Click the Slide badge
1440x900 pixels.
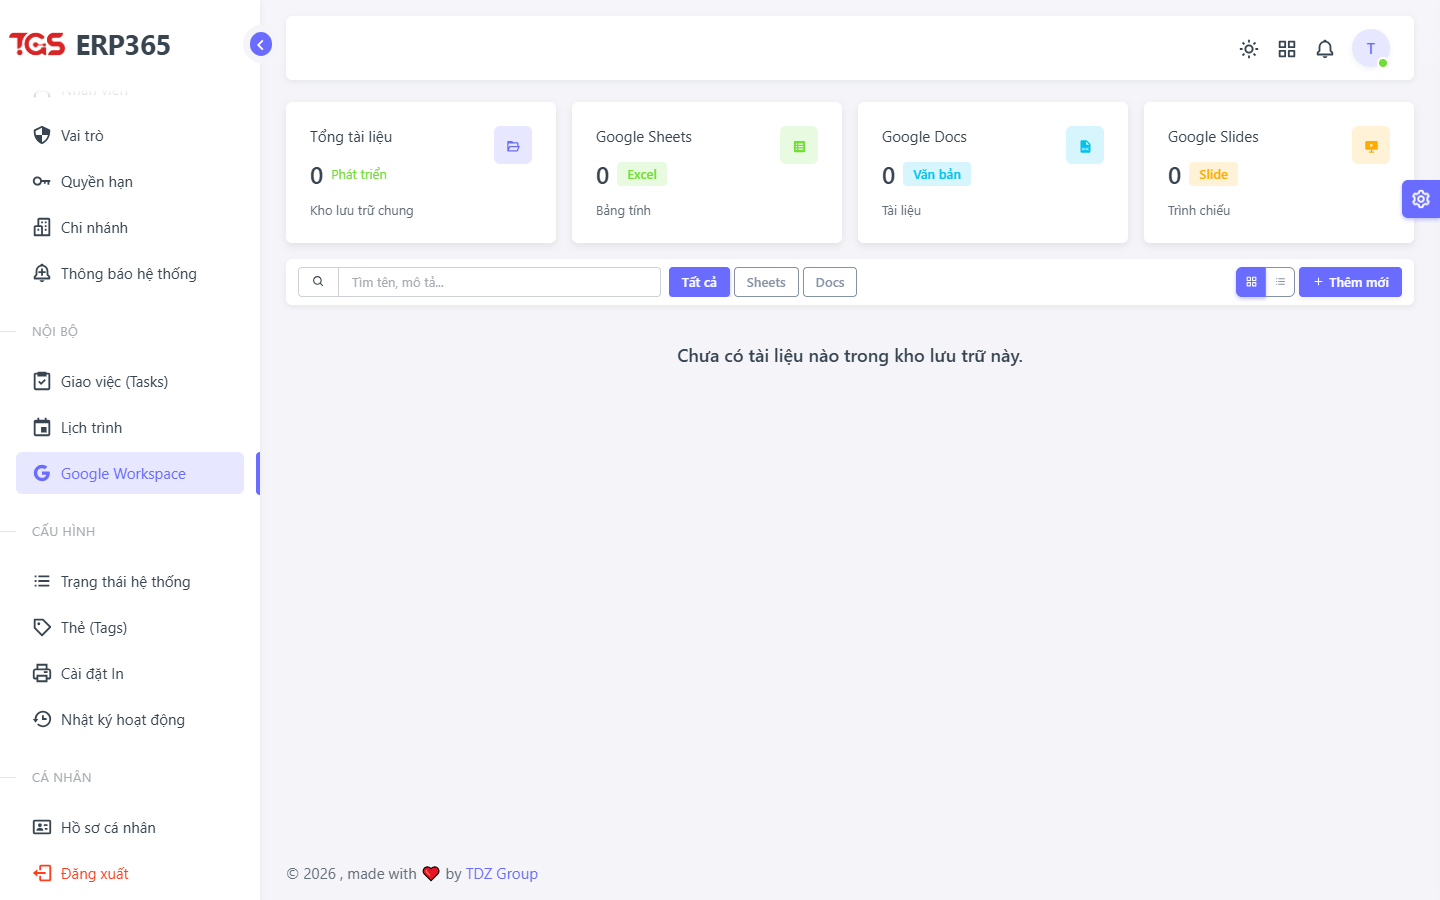[1213, 174]
